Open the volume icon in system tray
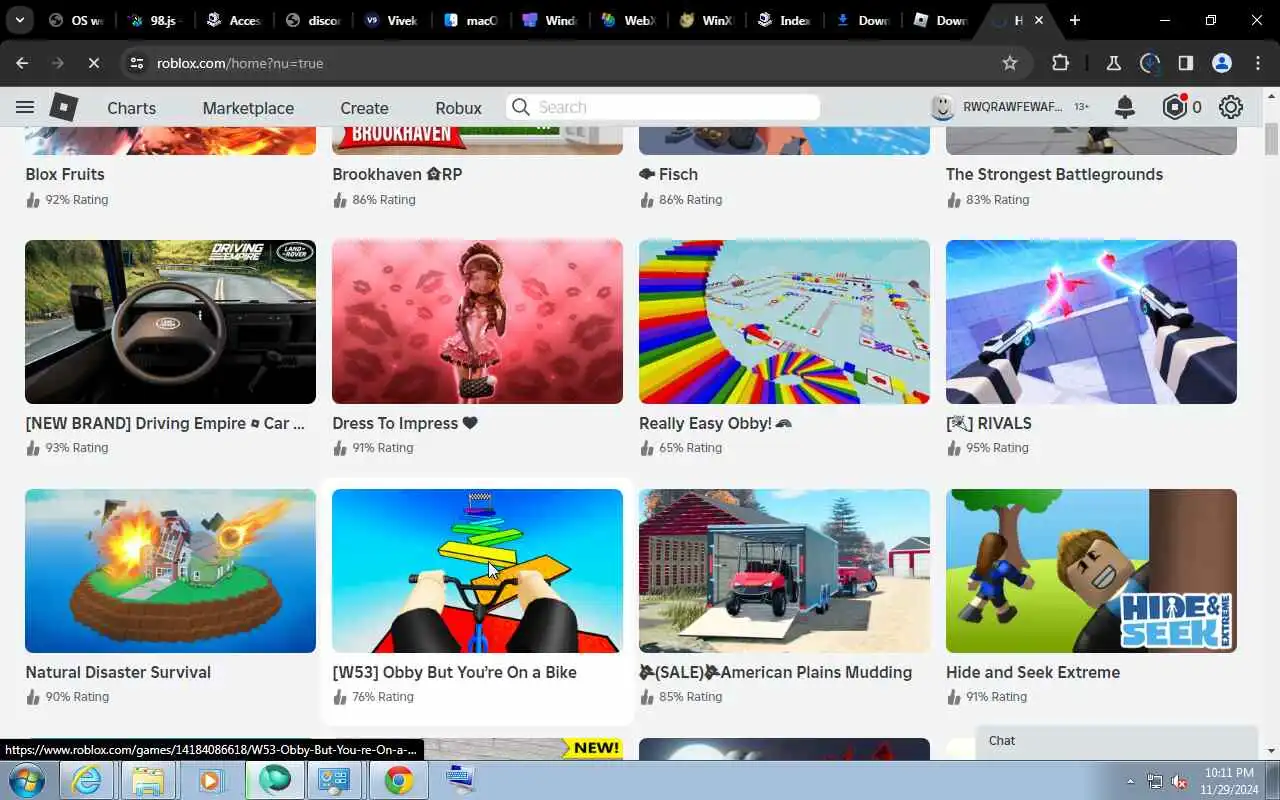The height and width of the screenshot is (800, 1280). pyautogui.click(x=1179, y=781)
